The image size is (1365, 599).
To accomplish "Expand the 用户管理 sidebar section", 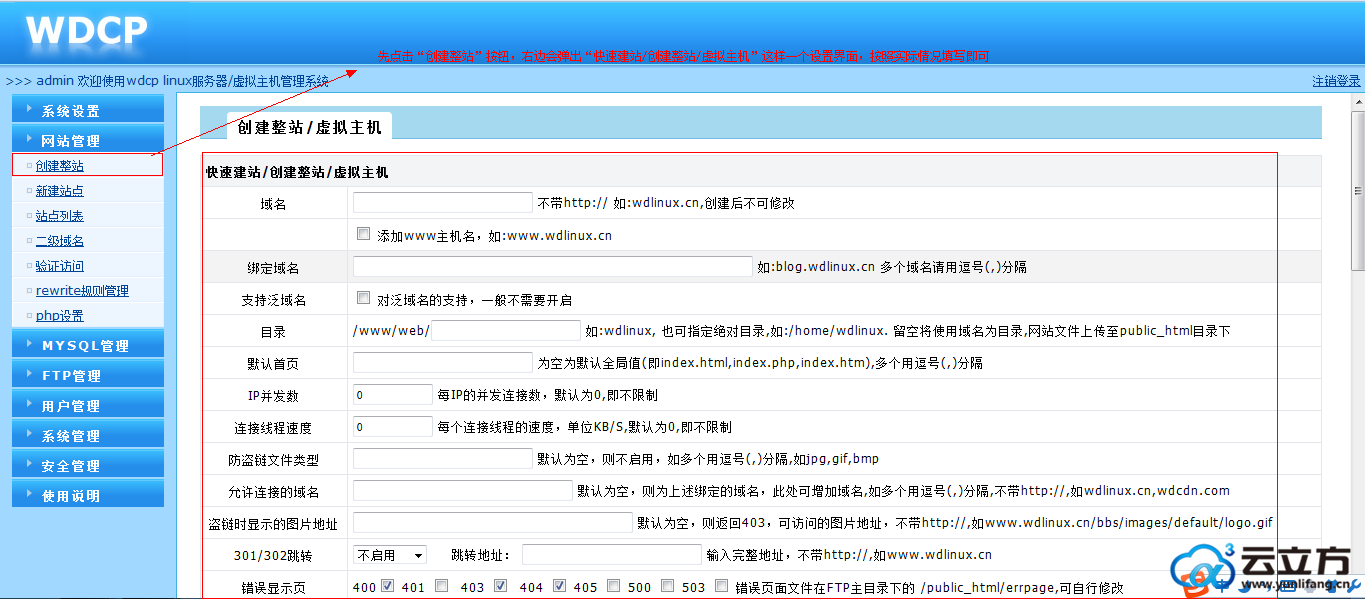I will (88, 405).
